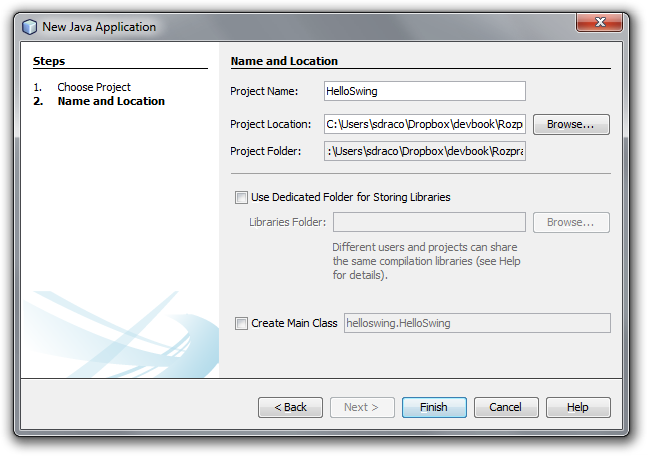Close the New Java Application dialog
This screenshot has width=648, height=456.
599,22
